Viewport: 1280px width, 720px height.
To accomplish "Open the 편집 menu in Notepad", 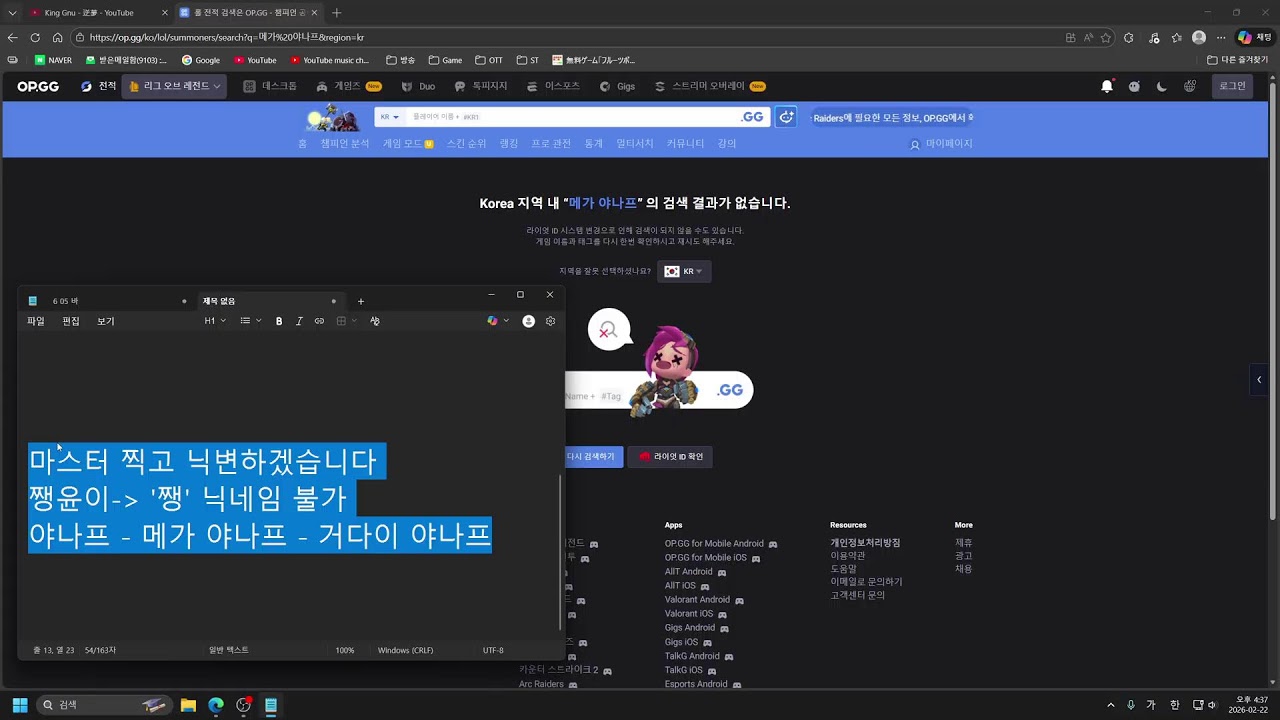I will pyautogui.click(x=71, y=321).
